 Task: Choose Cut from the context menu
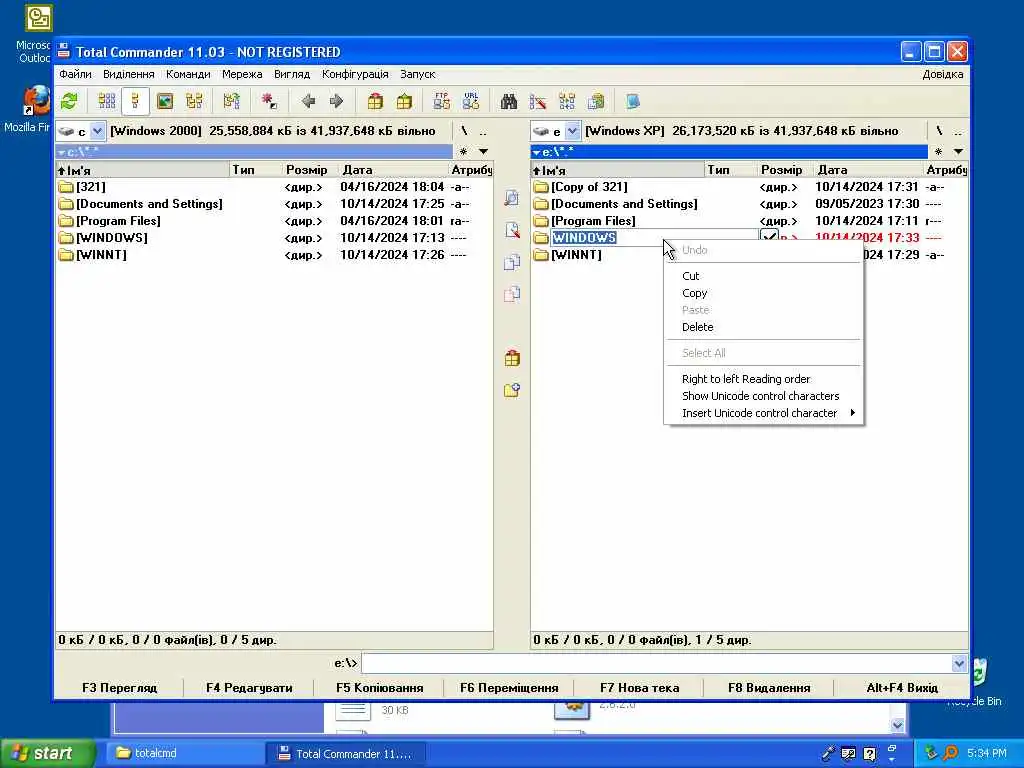[x=763, y=276]
